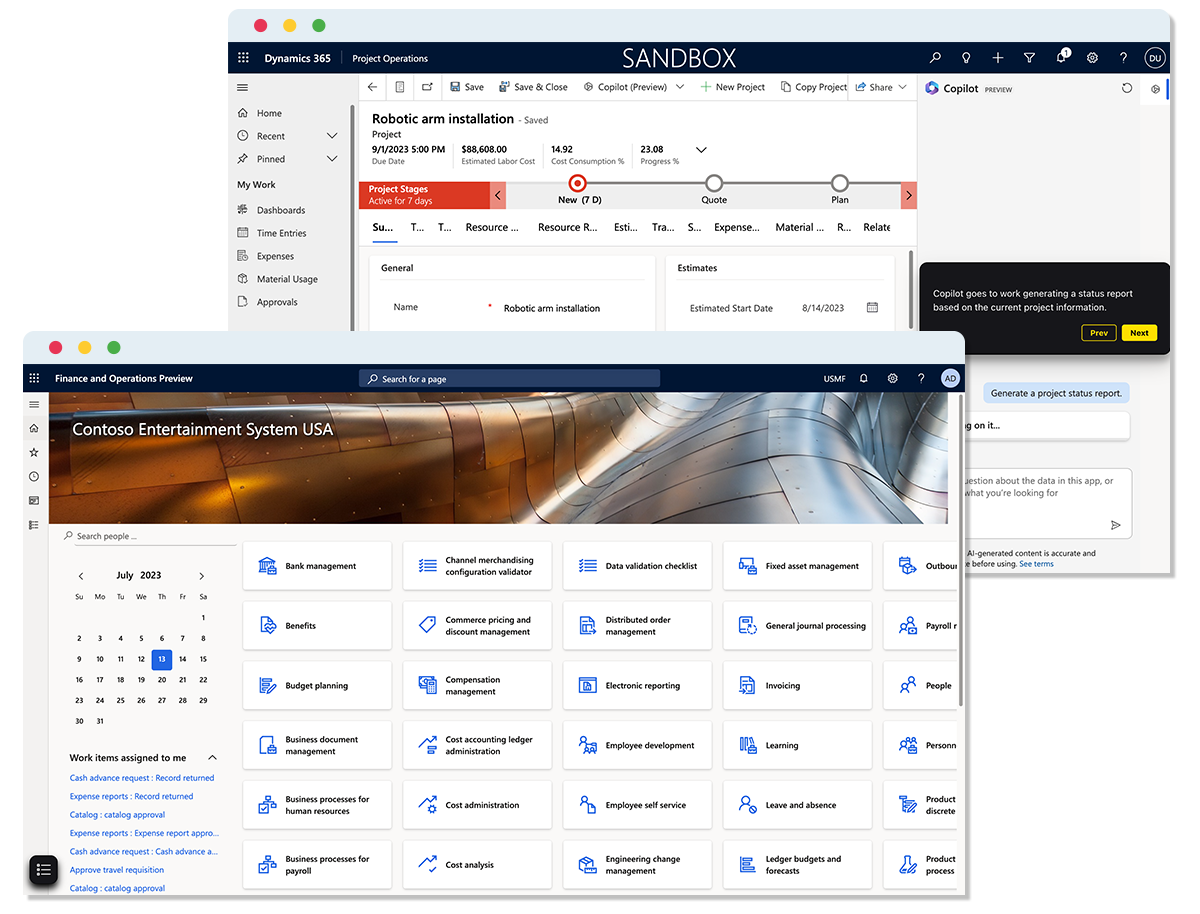Toggle the Dynamics 365 site map hamburger
Image resolution: width=1200 pixels, height=914 pixels.
click(242, 88)
